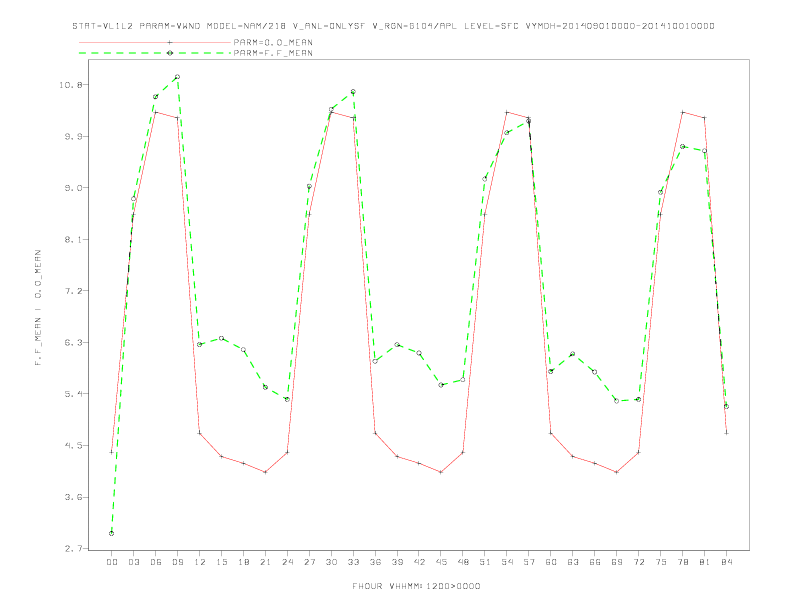Click the x-axis tick label 09
Screen dimensions: 792x612
(x=177, y=562)
